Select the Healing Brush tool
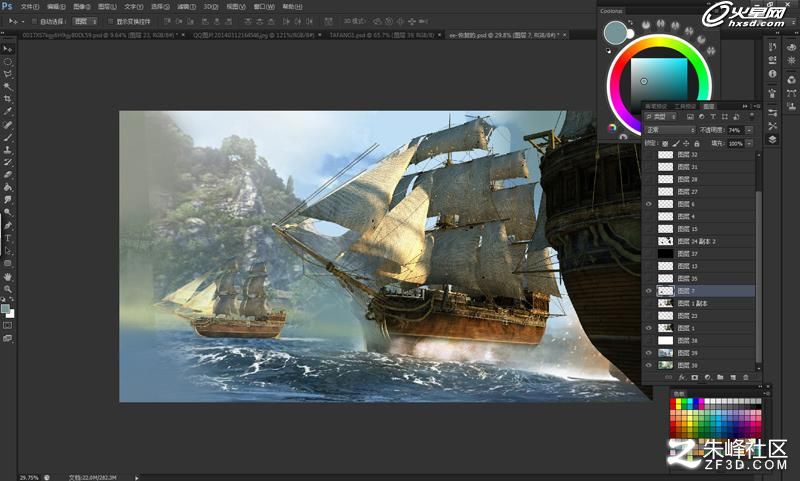This screenshot has height=481, width=800. coord(7,125)
